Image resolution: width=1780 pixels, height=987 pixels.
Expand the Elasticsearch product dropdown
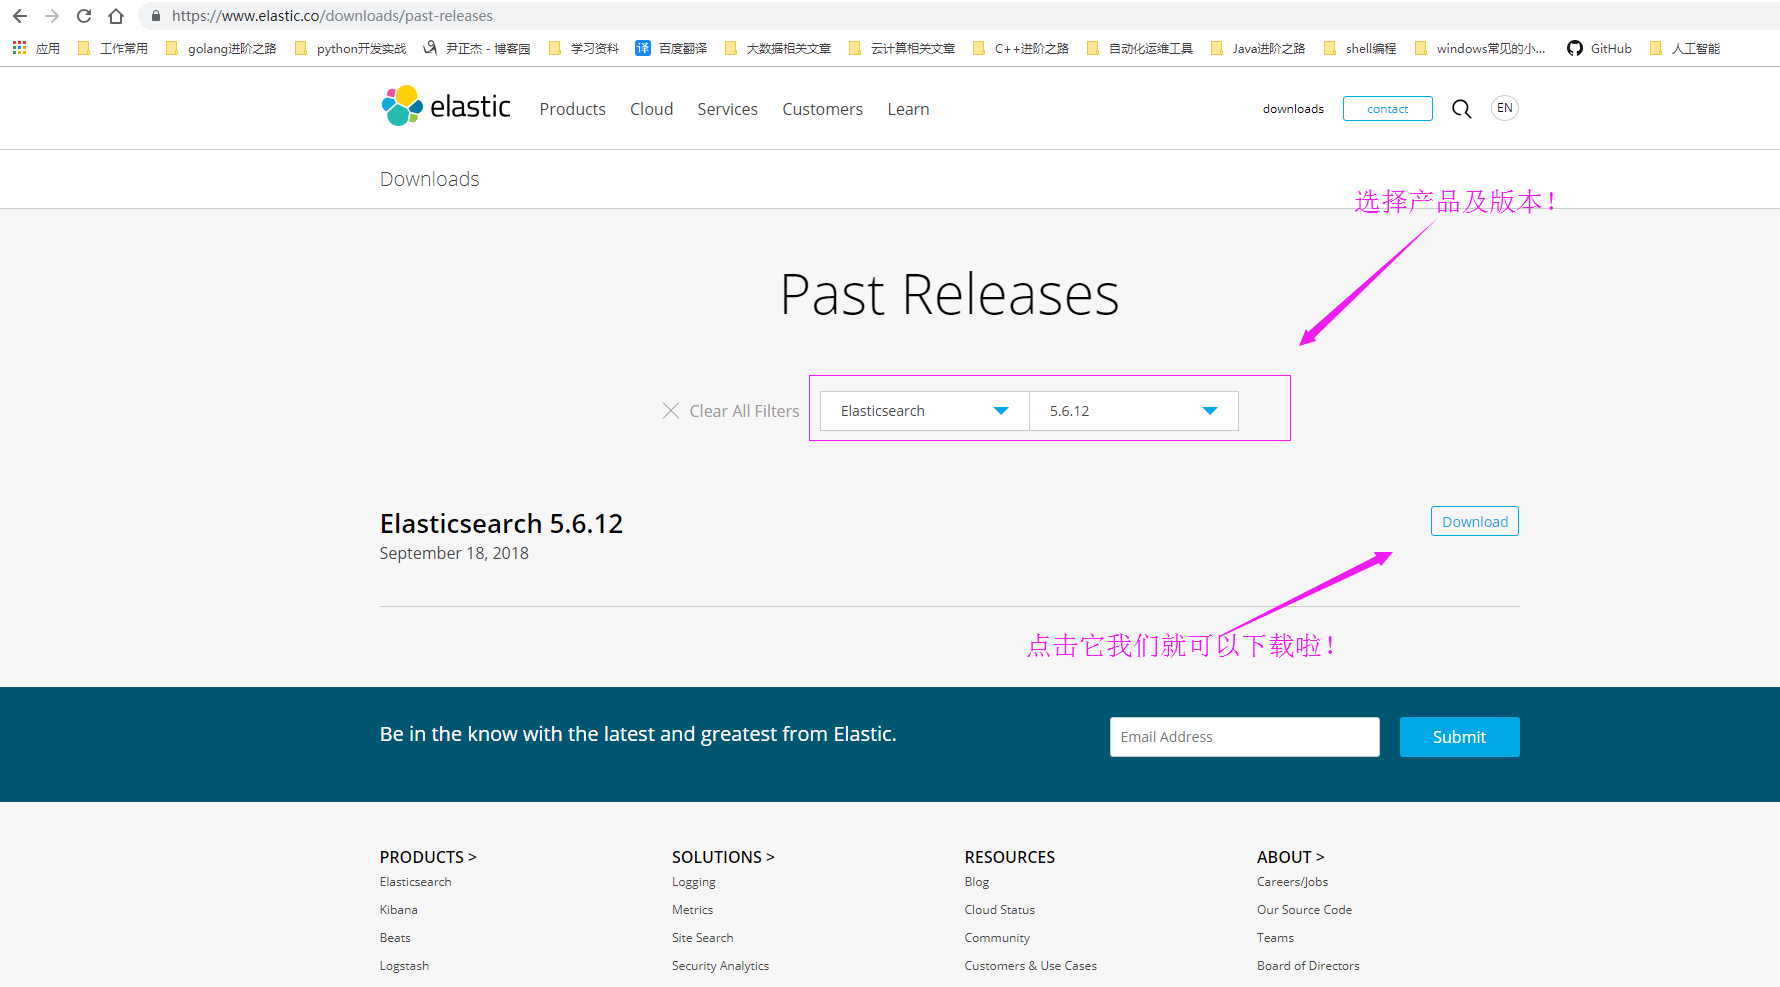(925, 411)
